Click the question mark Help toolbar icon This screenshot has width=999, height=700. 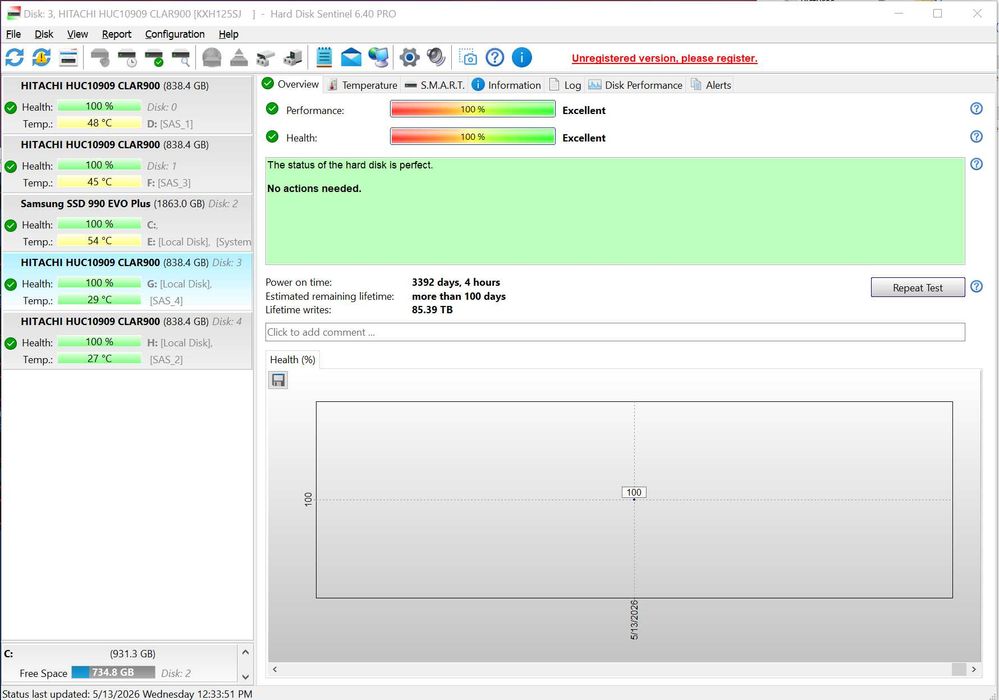pos(495,57)
